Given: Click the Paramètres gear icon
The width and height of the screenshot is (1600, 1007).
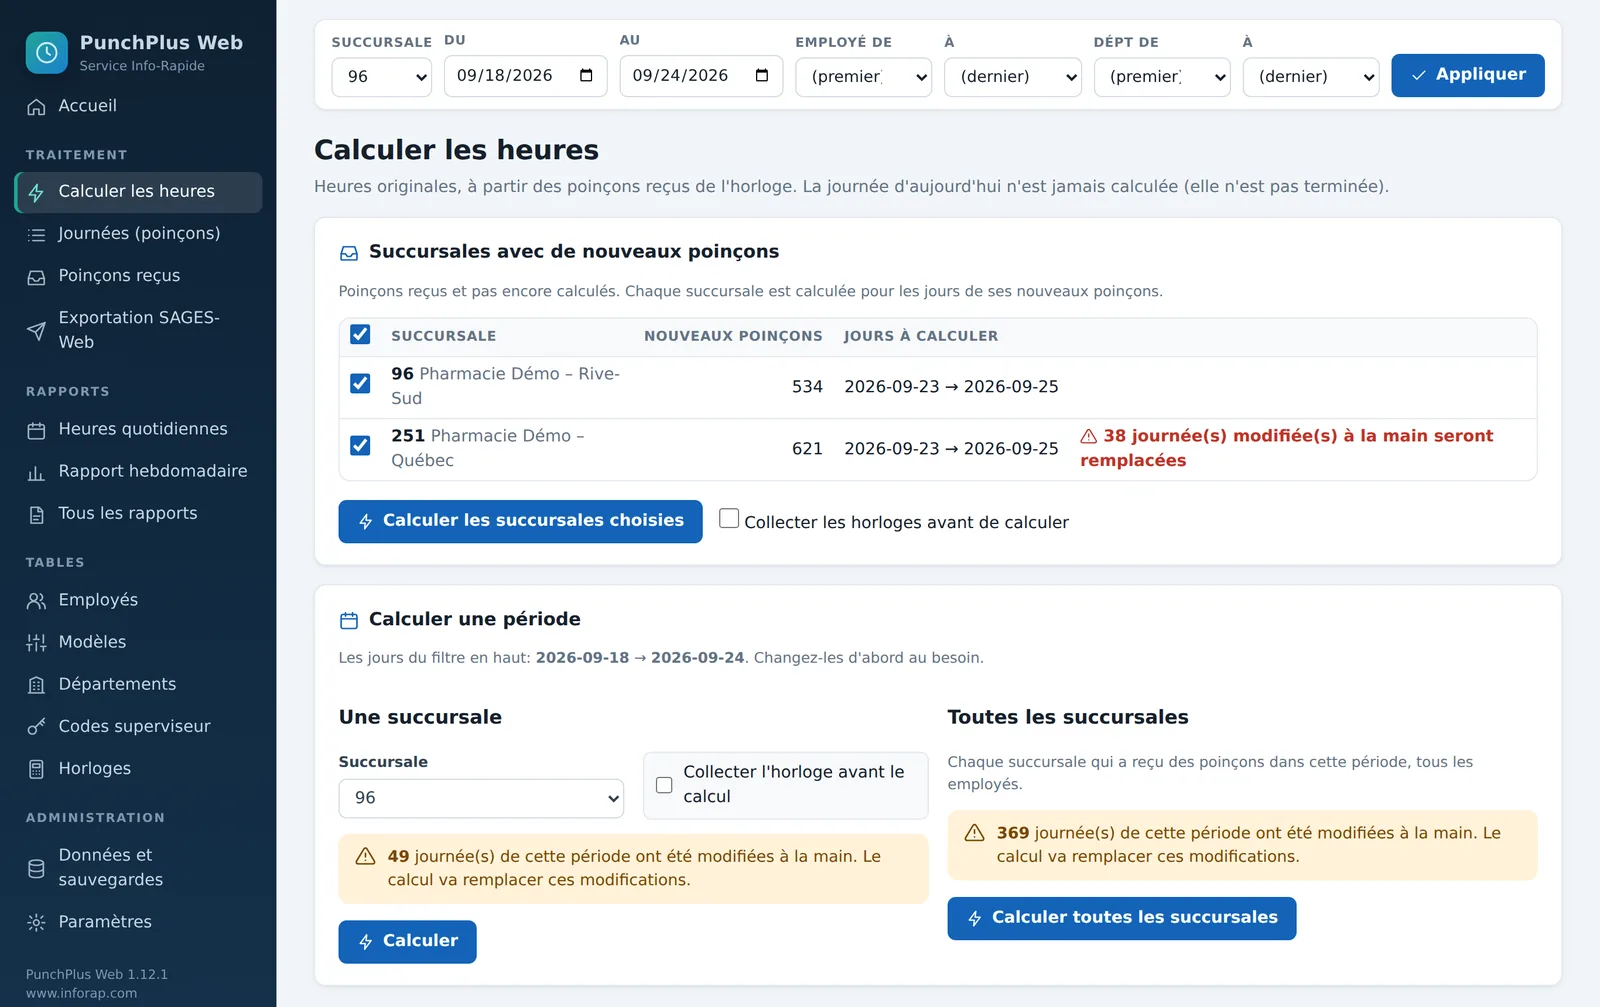Looking at the screenshot, I should click(x=36, y=923).
